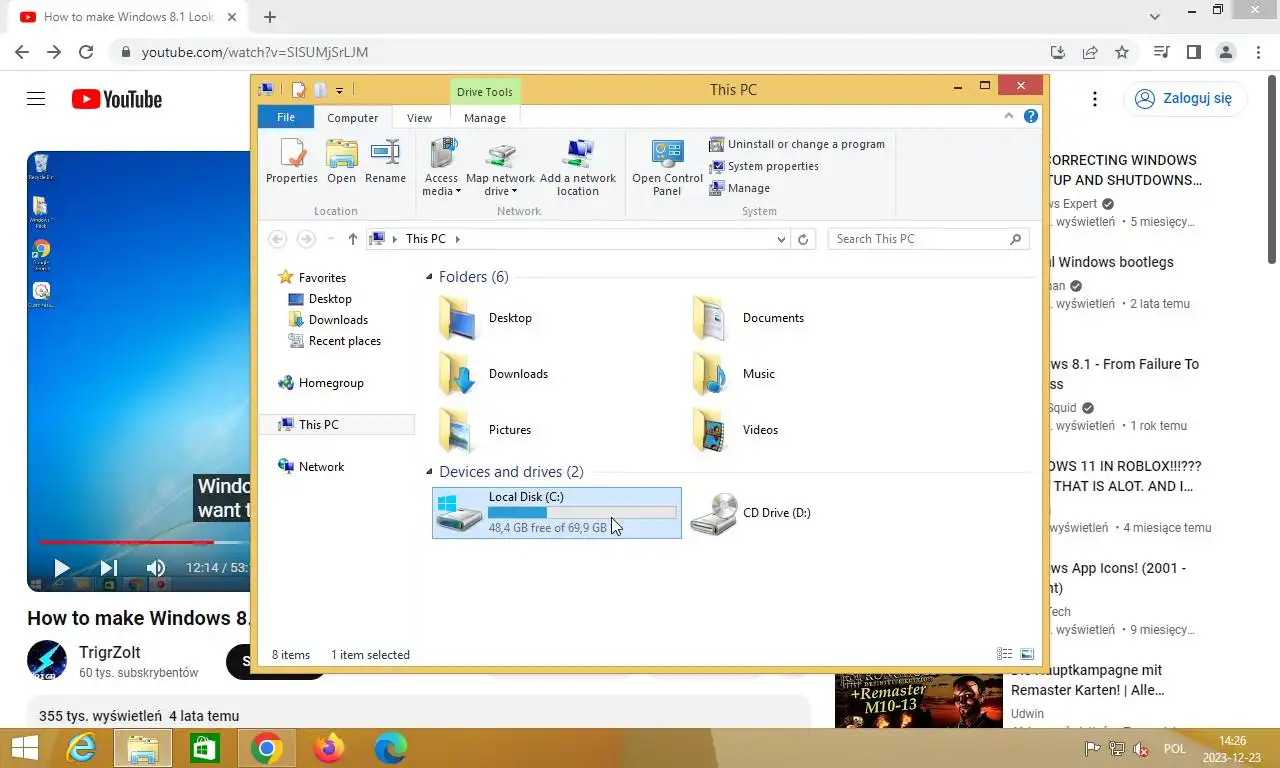
Task: Select Homegroup in navigation pane
Action: pyautogui.click(x=321, y=383)
